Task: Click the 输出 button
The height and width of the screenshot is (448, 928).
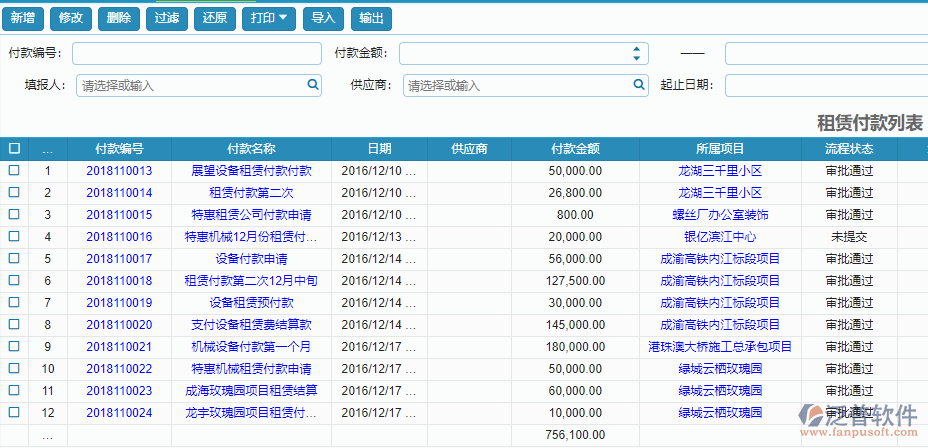Action: click(x=371, y=19)
